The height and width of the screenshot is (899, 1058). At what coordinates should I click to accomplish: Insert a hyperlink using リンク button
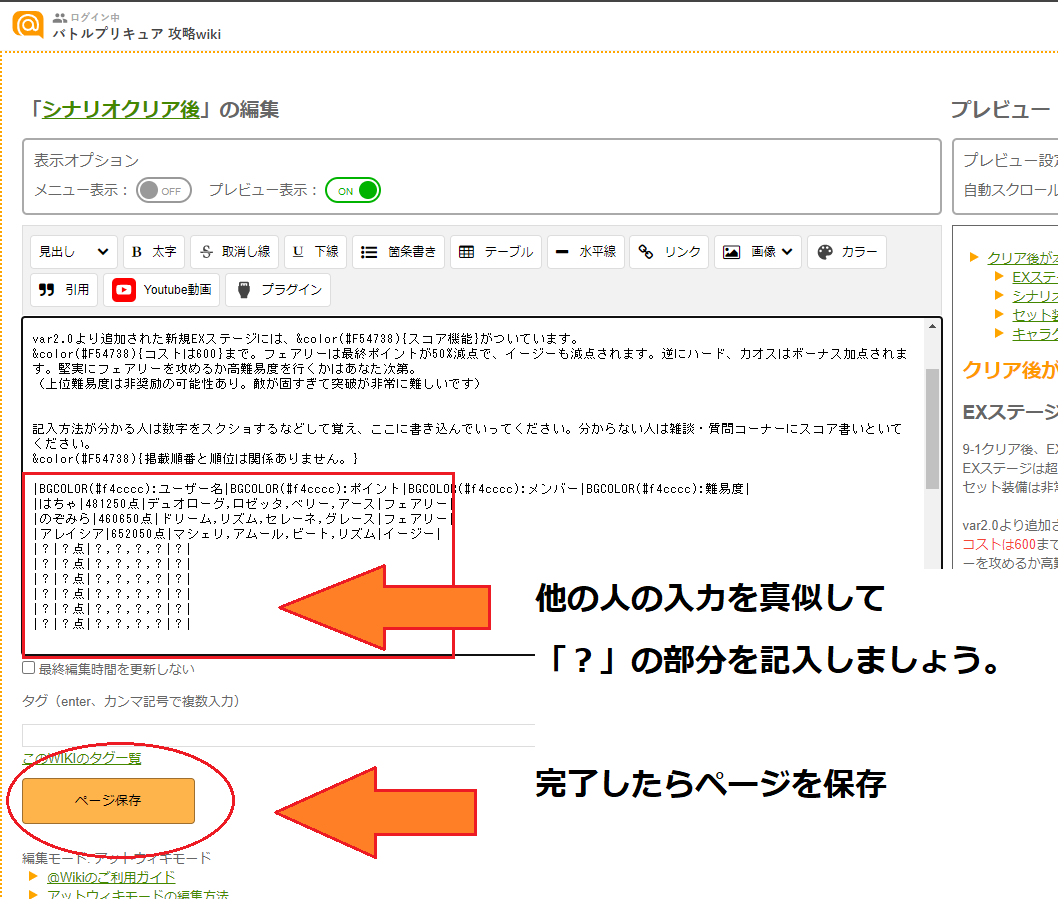tap(670, 252)
